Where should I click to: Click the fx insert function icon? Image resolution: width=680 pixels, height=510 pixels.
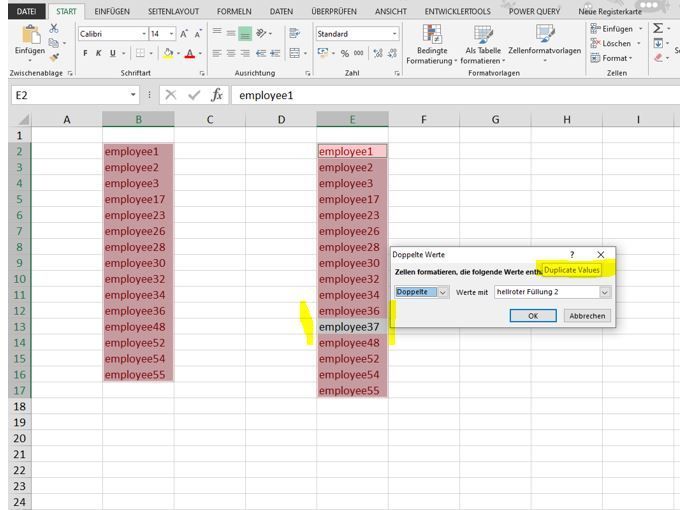pyautogui.click(x=216, y=95)
